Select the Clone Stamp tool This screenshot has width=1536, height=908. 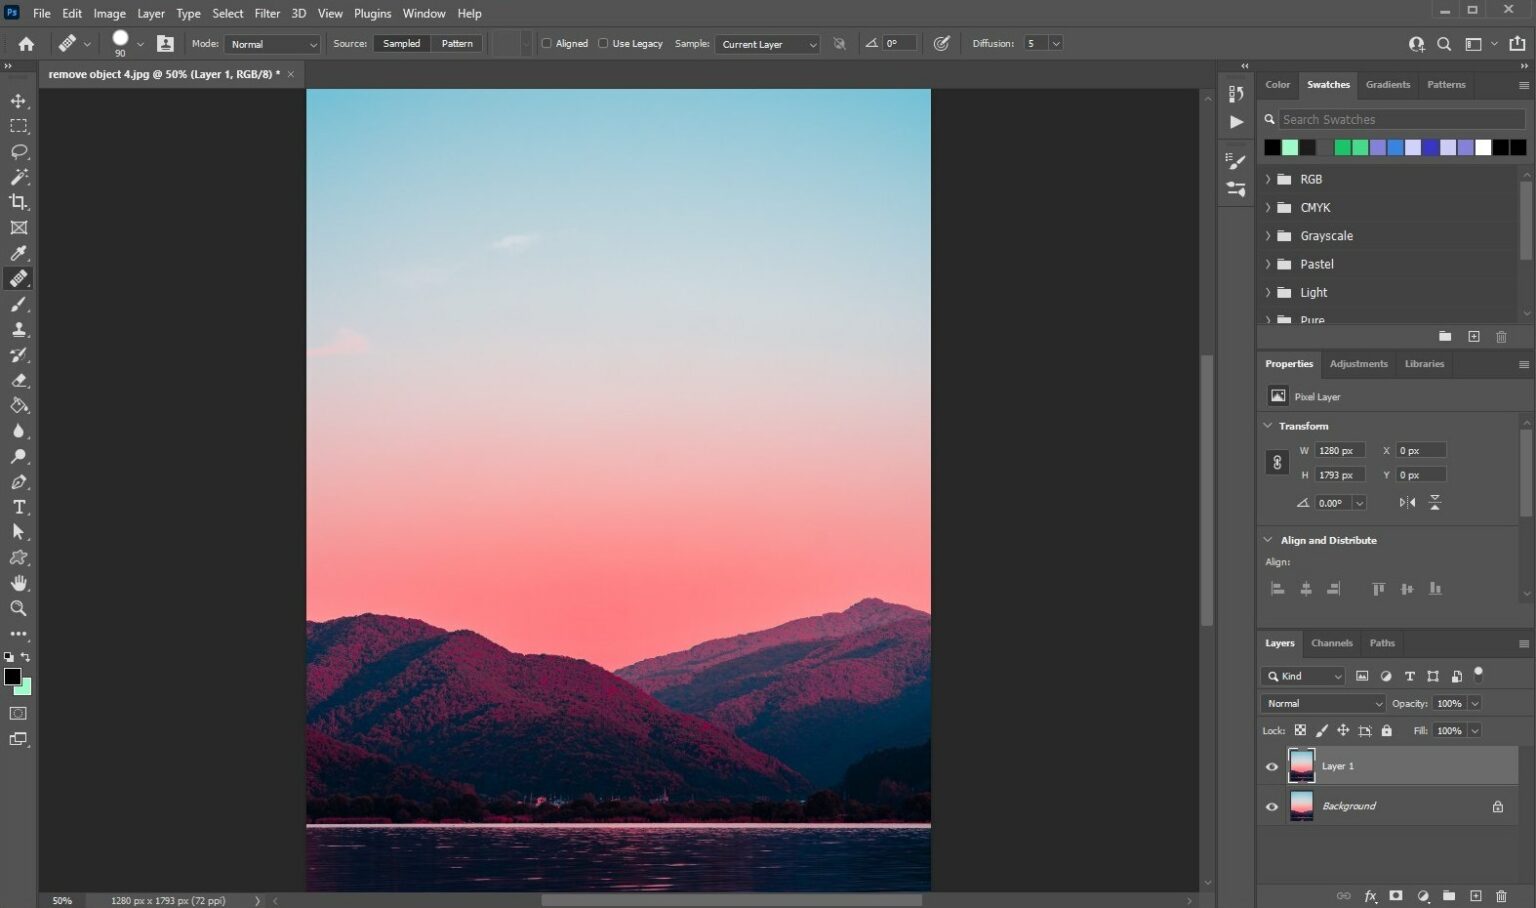click(x=18, y=329)
